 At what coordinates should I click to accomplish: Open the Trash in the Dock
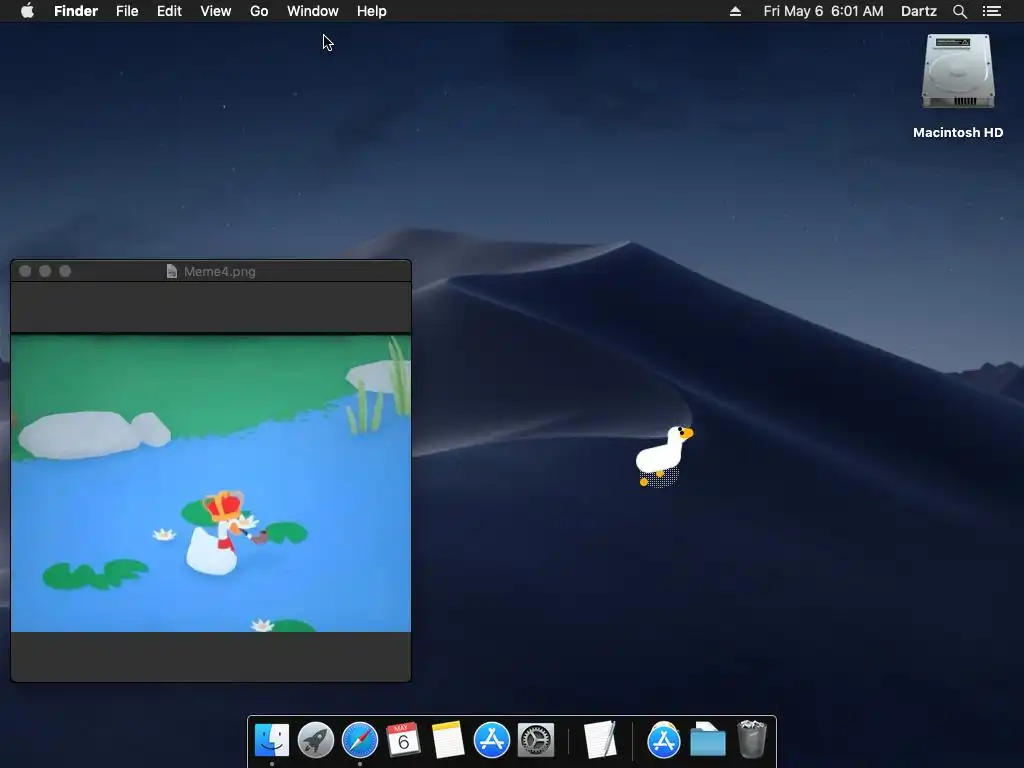click(x=752, y=739)
